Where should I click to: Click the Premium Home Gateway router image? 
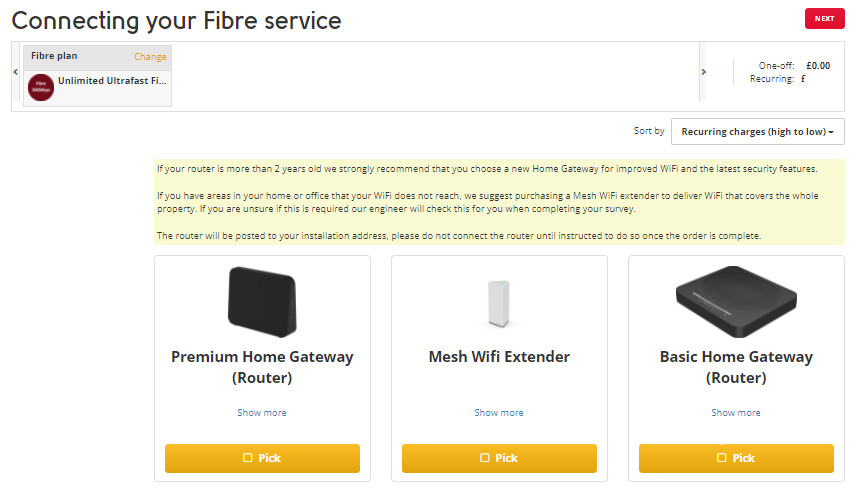(x=262, y=300)
